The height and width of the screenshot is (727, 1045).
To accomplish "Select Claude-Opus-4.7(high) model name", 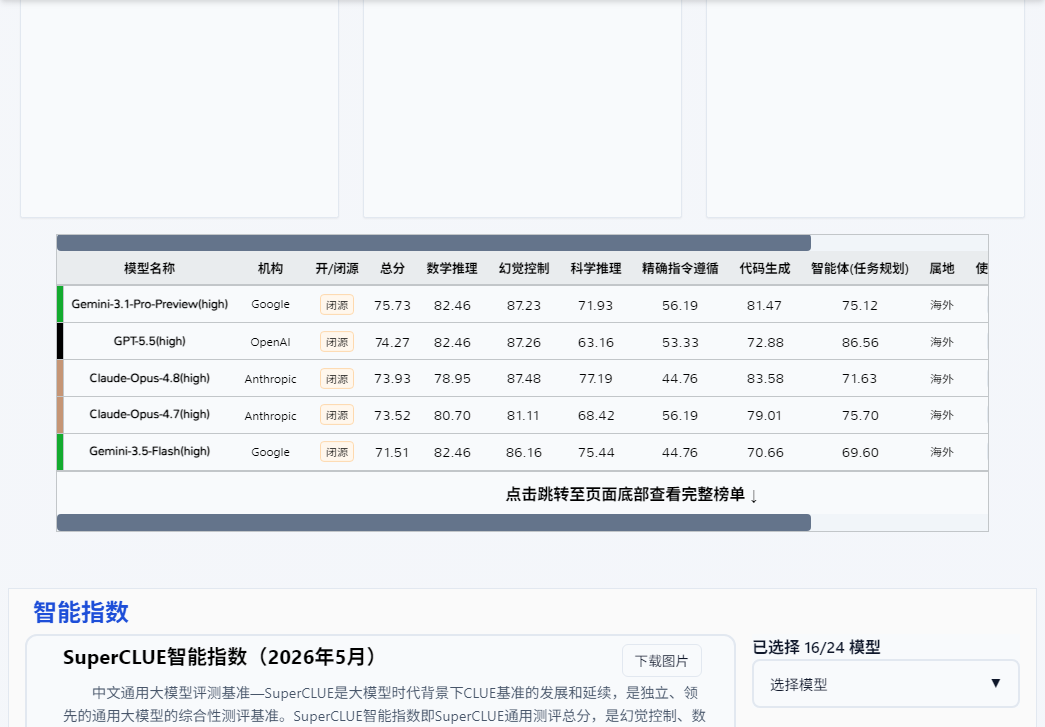I will [149, 414].
